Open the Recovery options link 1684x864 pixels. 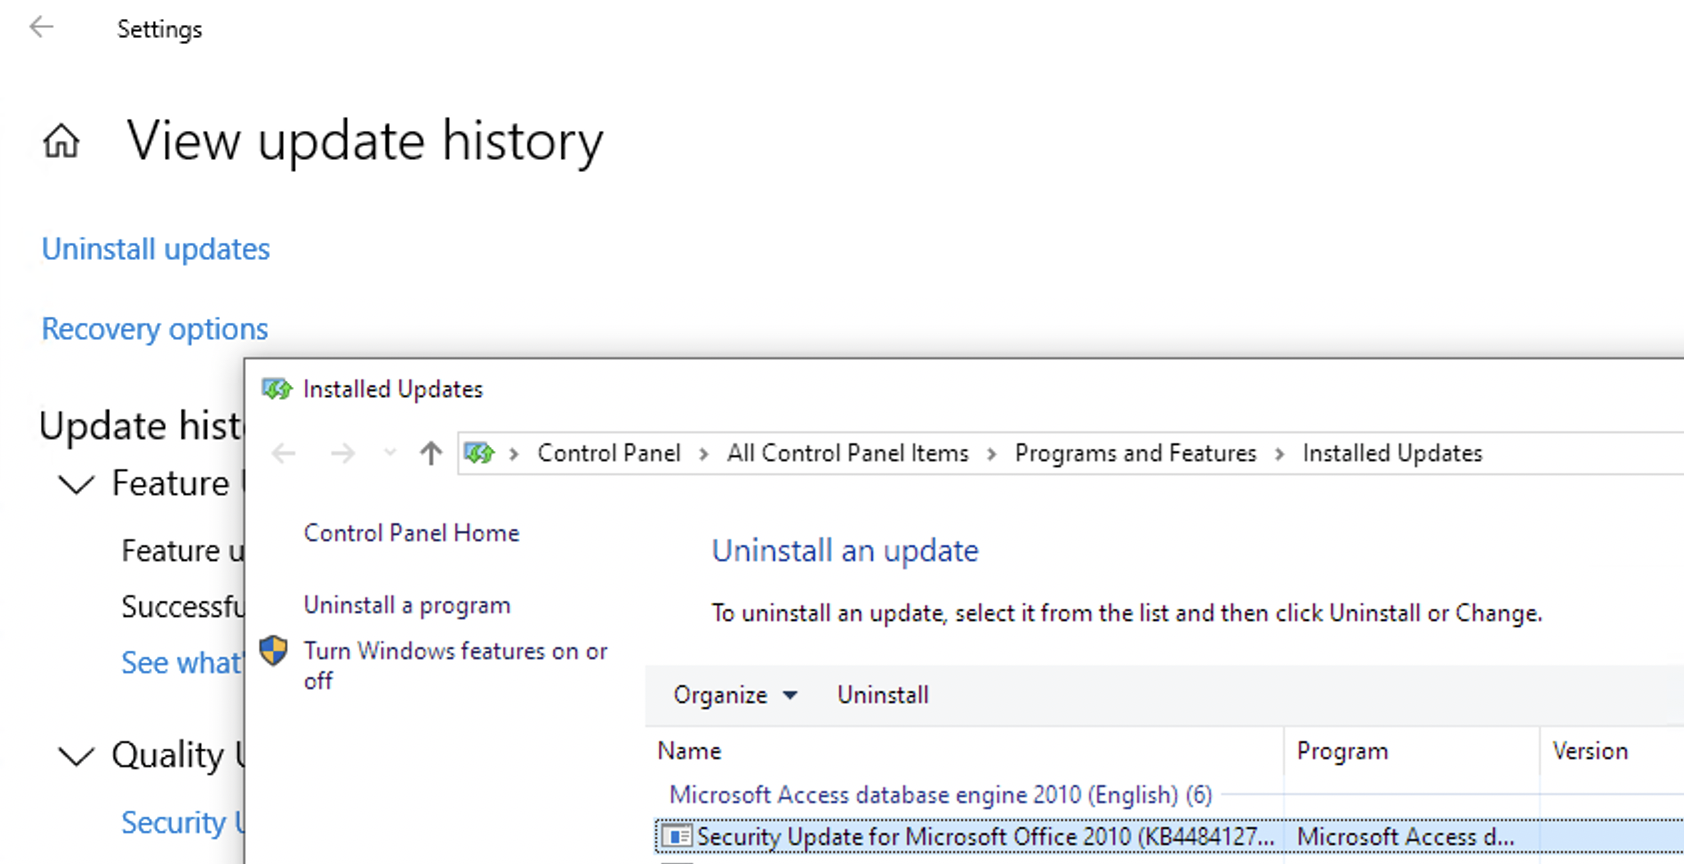155,329
